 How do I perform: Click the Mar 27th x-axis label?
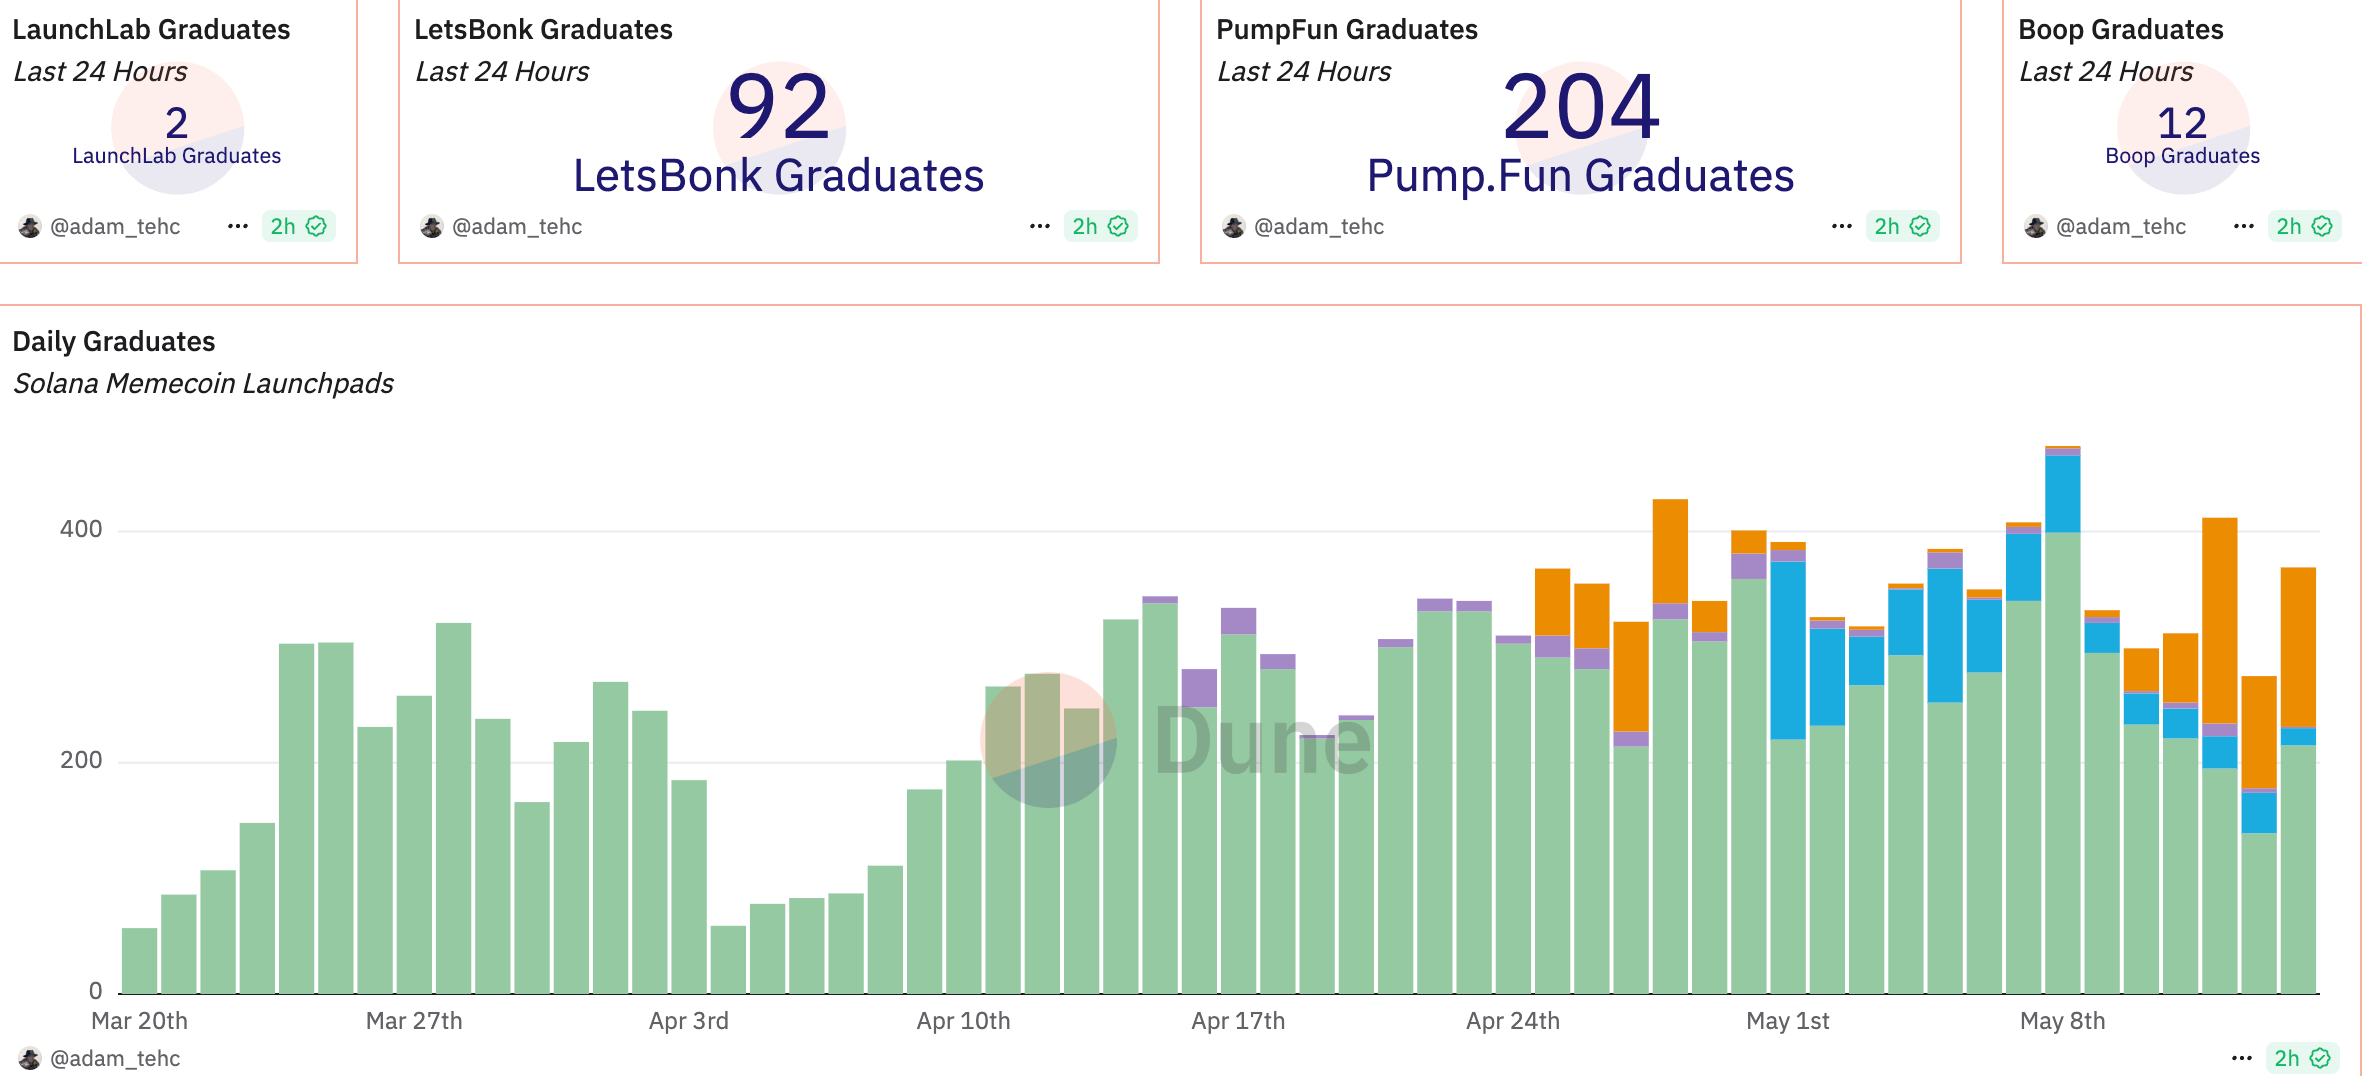[x=414, y=1021]
